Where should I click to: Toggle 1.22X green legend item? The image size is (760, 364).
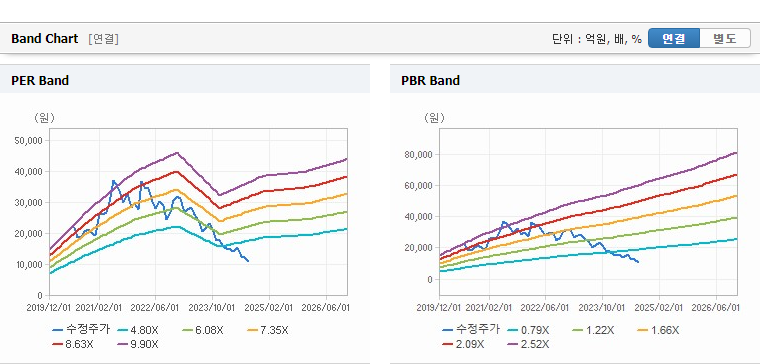click(593, 330)
